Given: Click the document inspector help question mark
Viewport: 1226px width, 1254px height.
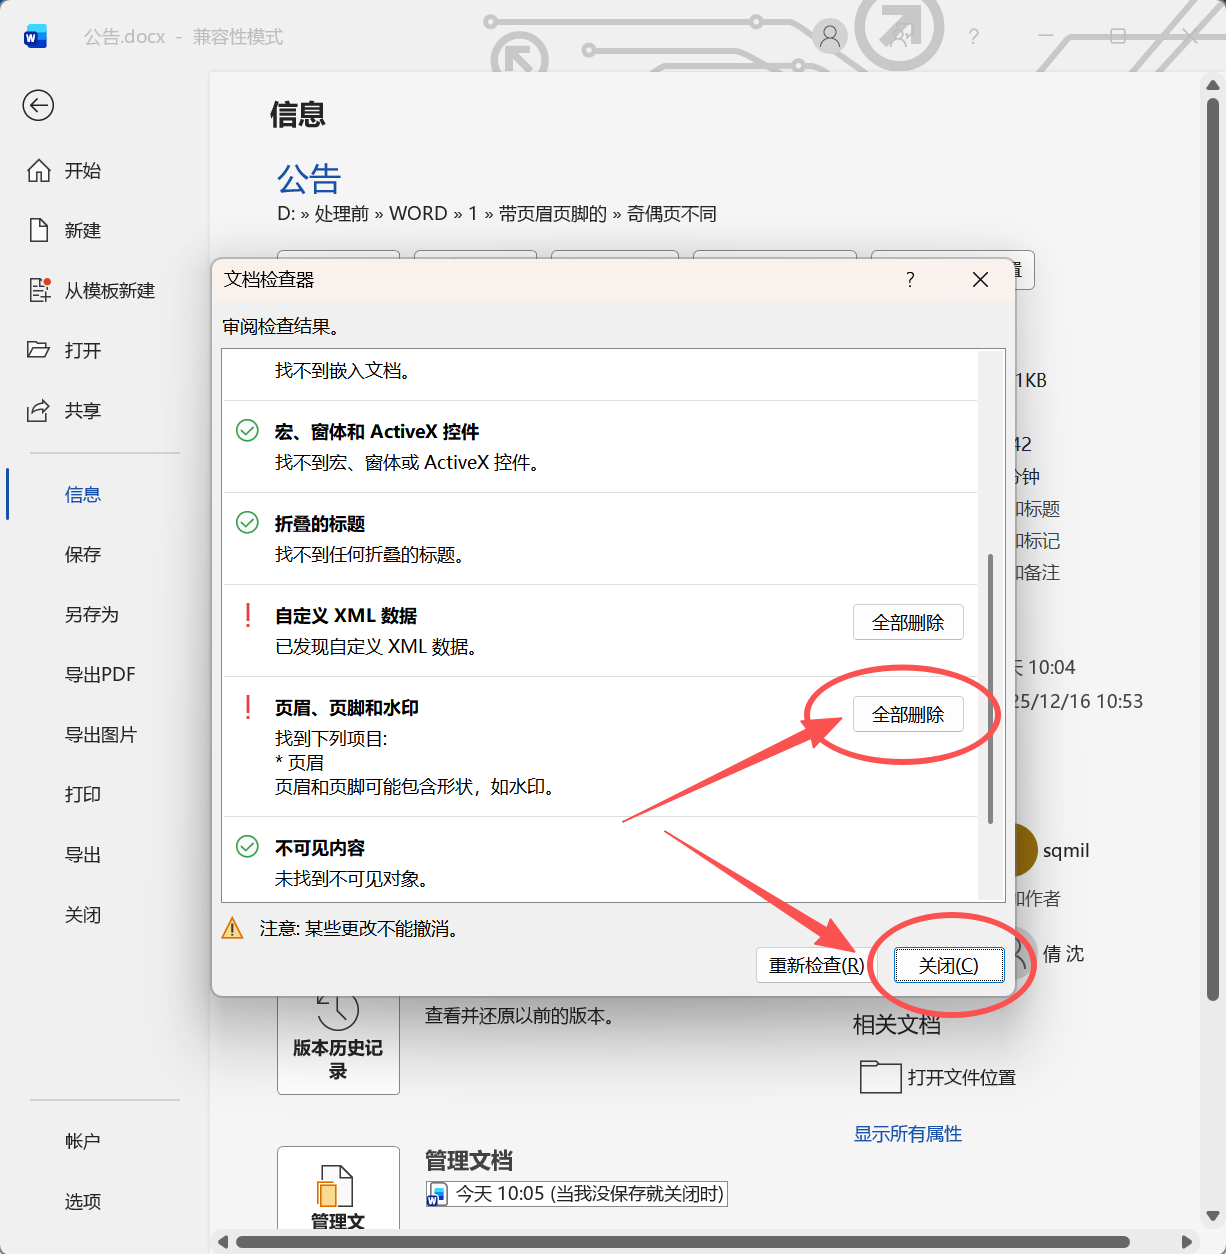Looking at the screenshot, I should [x=910, y=280].
